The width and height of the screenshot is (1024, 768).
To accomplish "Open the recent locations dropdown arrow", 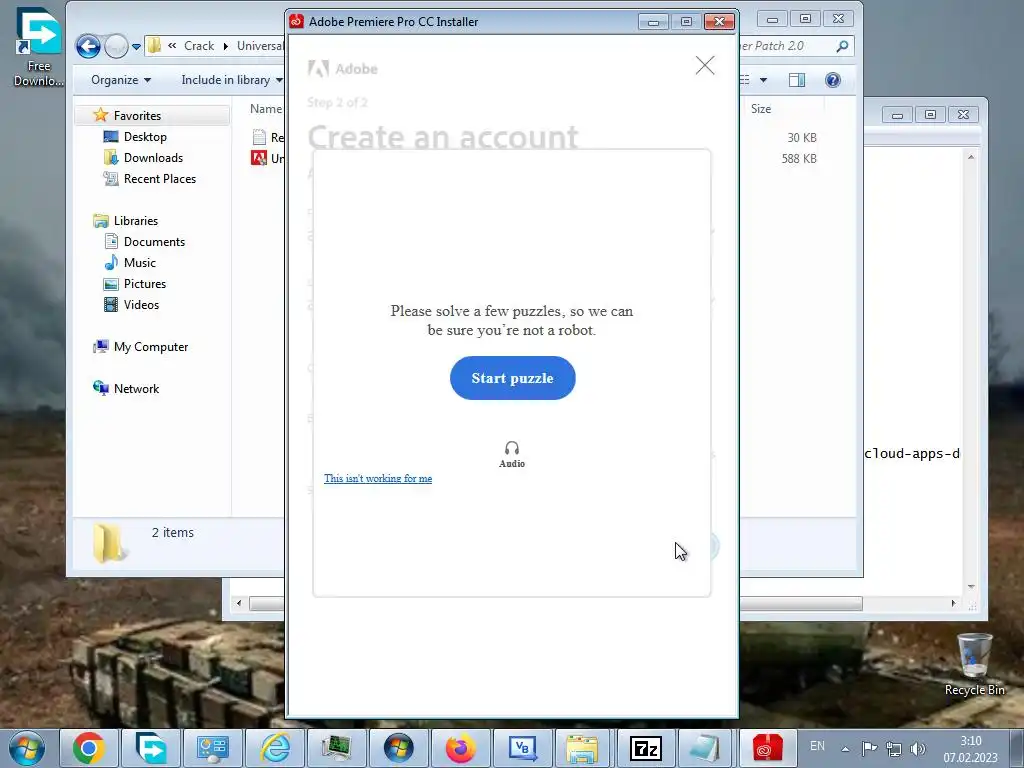I will point(136,46).
